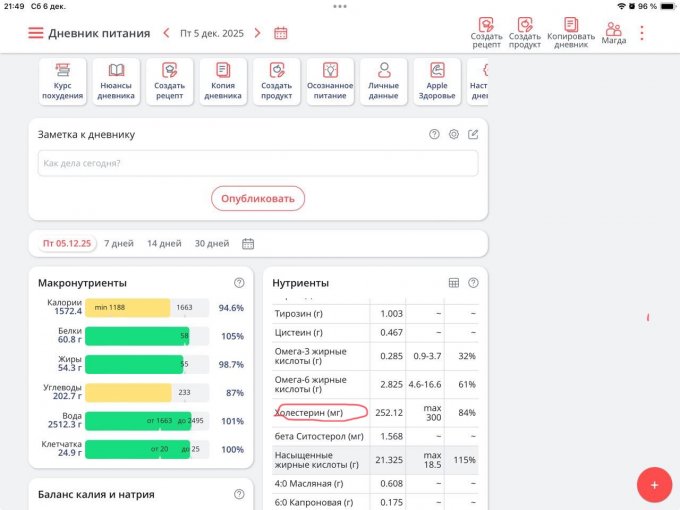
Task: Open the calendar date picker in header
Action: 281,33
